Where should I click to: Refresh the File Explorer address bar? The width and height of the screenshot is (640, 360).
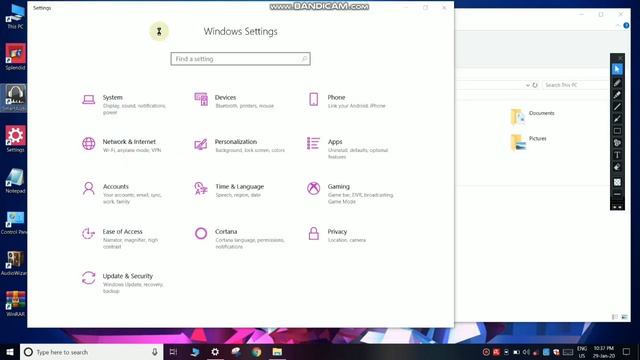click(x=535, y=85)
